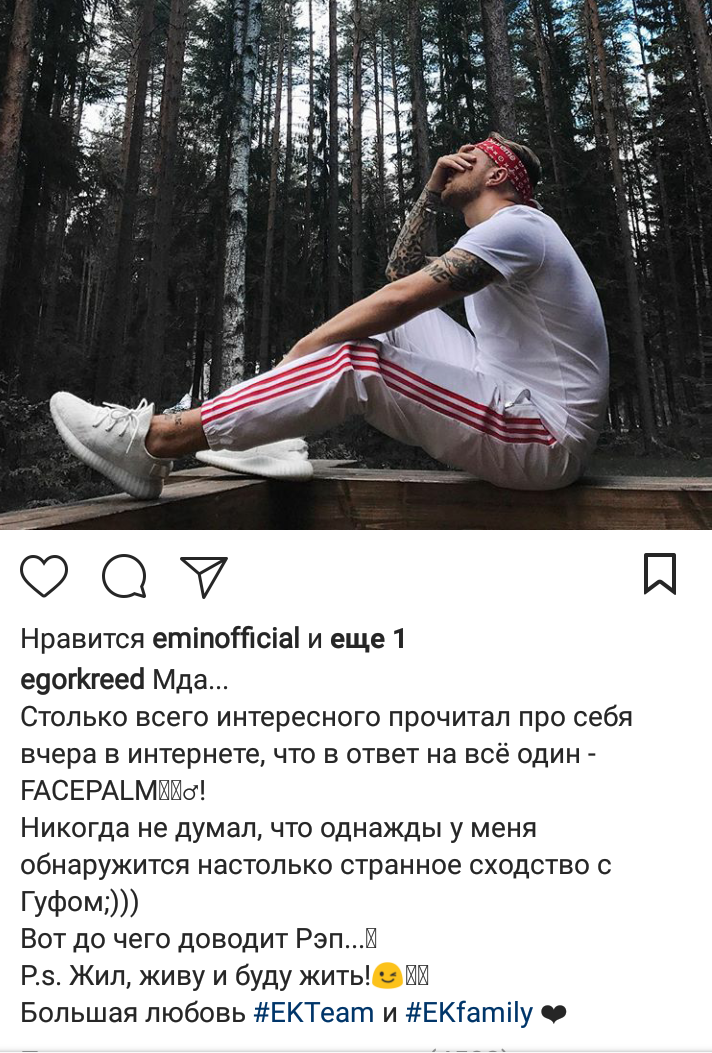This screenshot has width=712, height=1053.
Task: Open the #EKTeam hashtag
Action: (x=314, y=1013)
